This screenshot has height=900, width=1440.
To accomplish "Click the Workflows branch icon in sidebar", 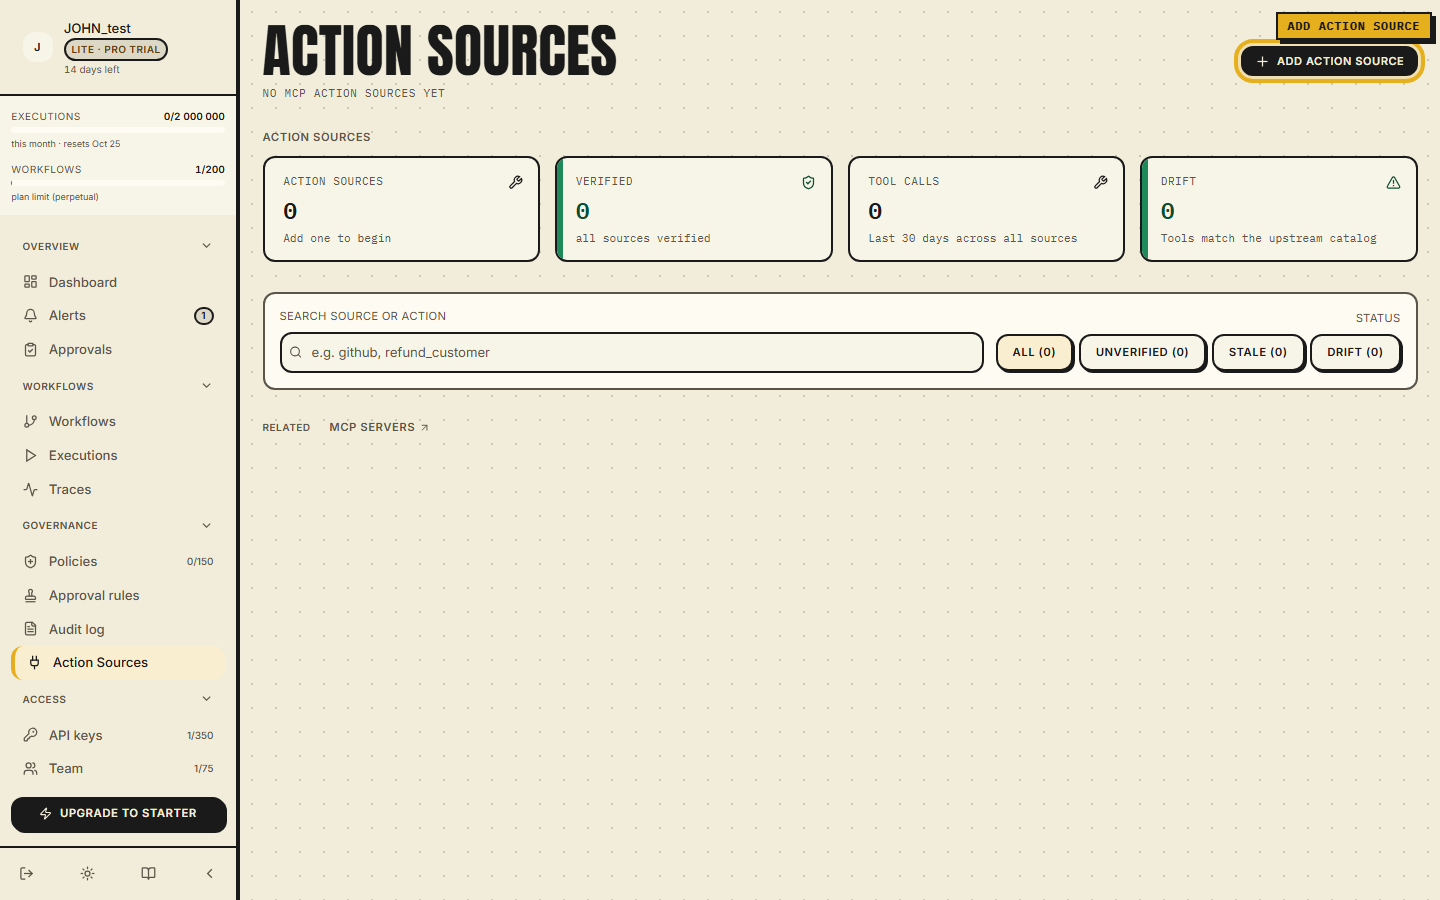I will 31,421.
